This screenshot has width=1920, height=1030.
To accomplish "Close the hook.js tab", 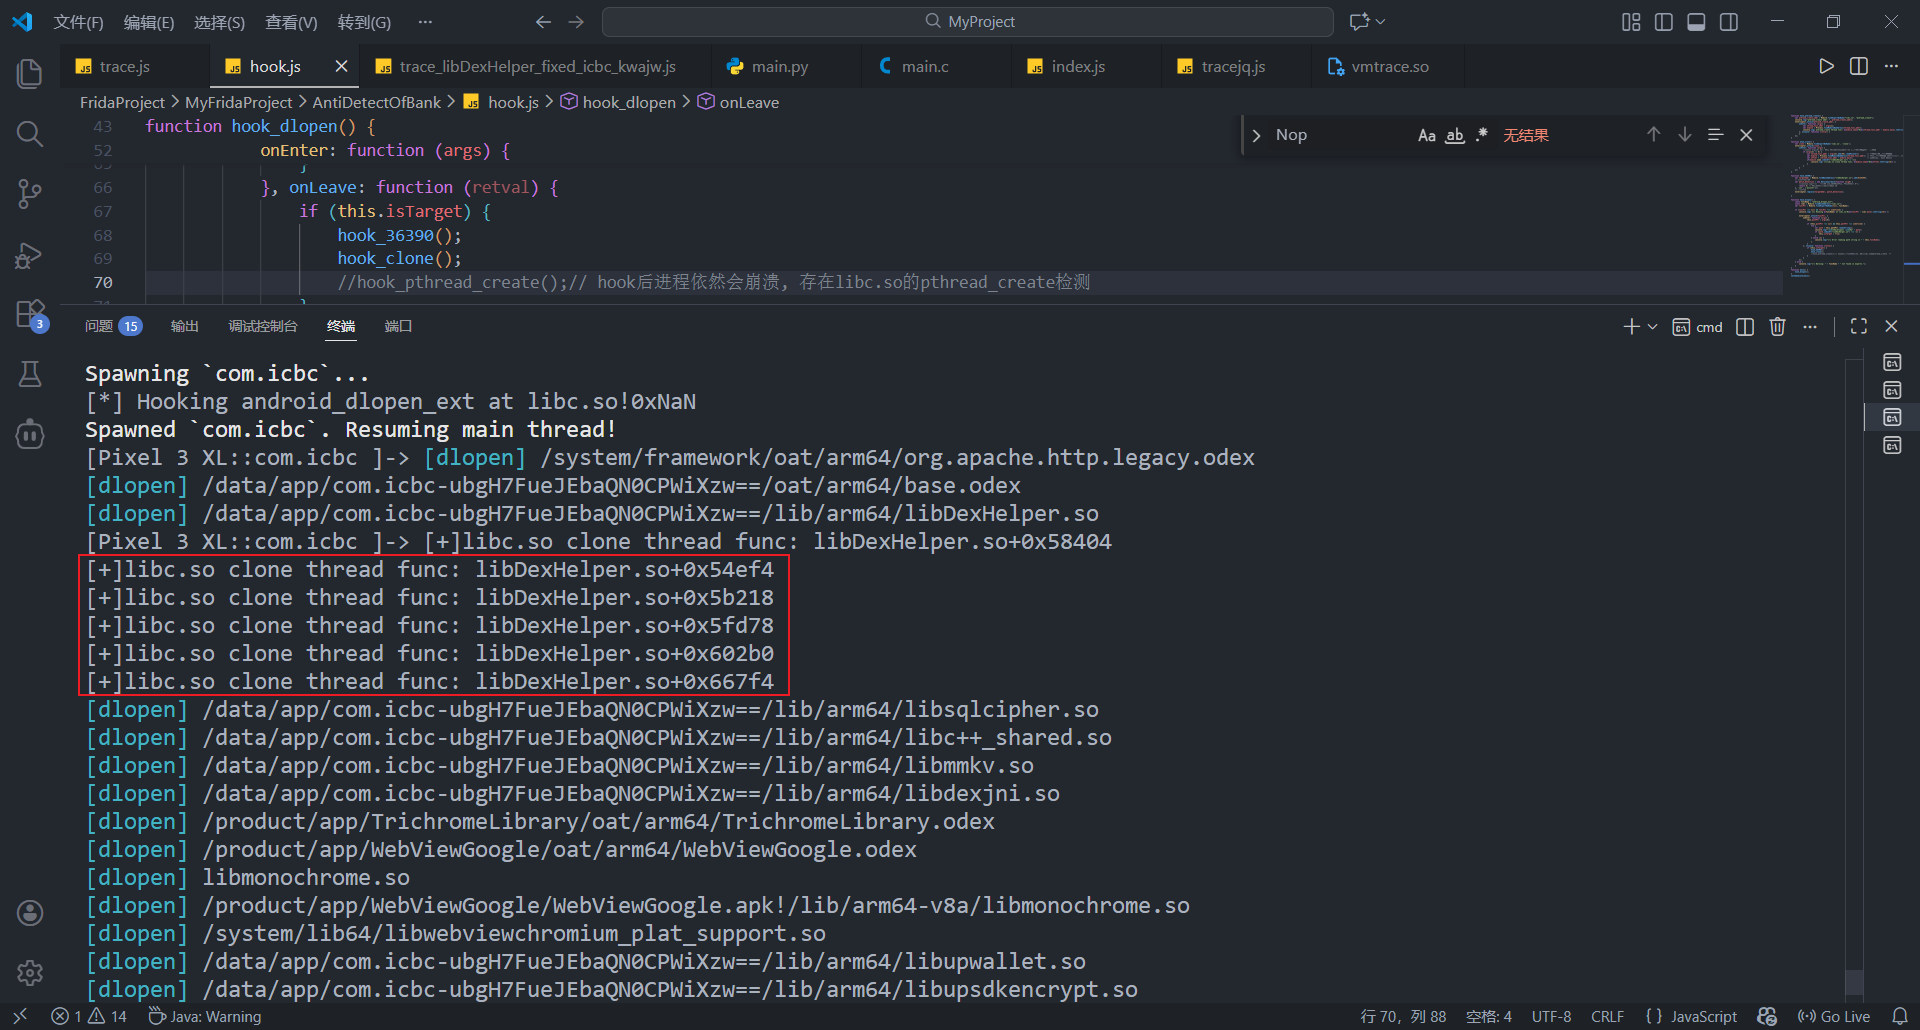I will click(341, 66).
